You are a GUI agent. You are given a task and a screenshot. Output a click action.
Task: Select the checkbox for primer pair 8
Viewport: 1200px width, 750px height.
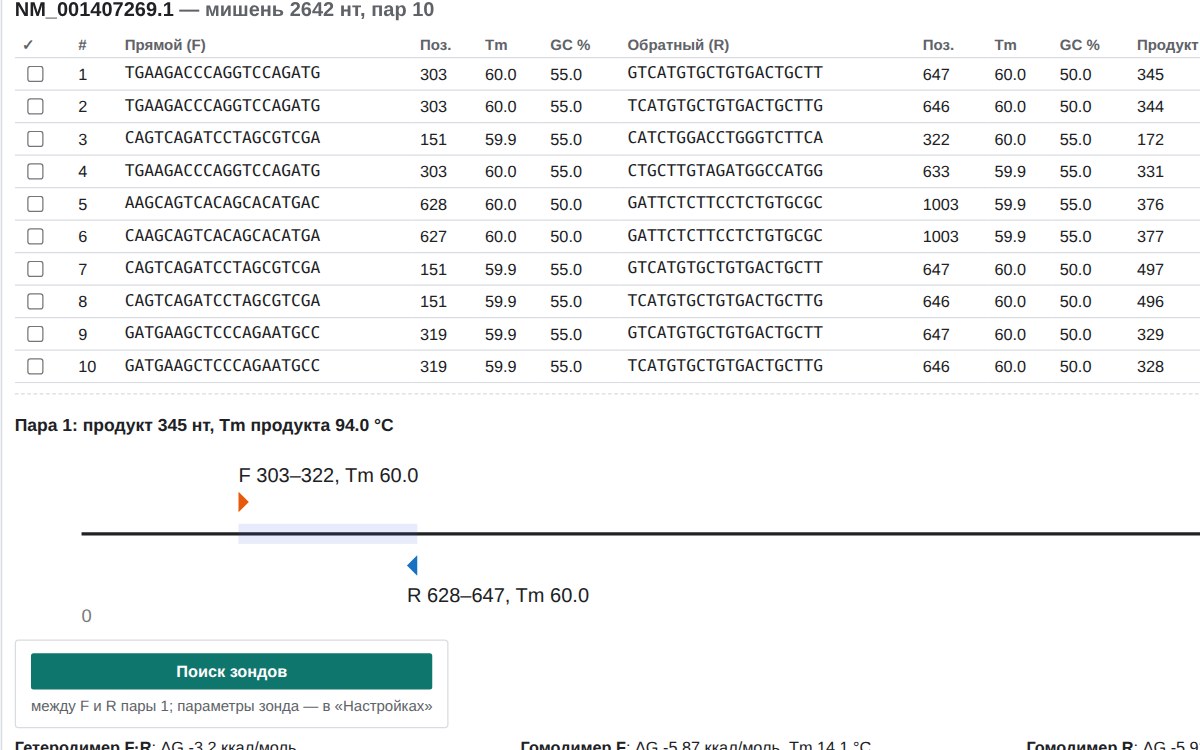pyautogui.click(x=35, y=301)
